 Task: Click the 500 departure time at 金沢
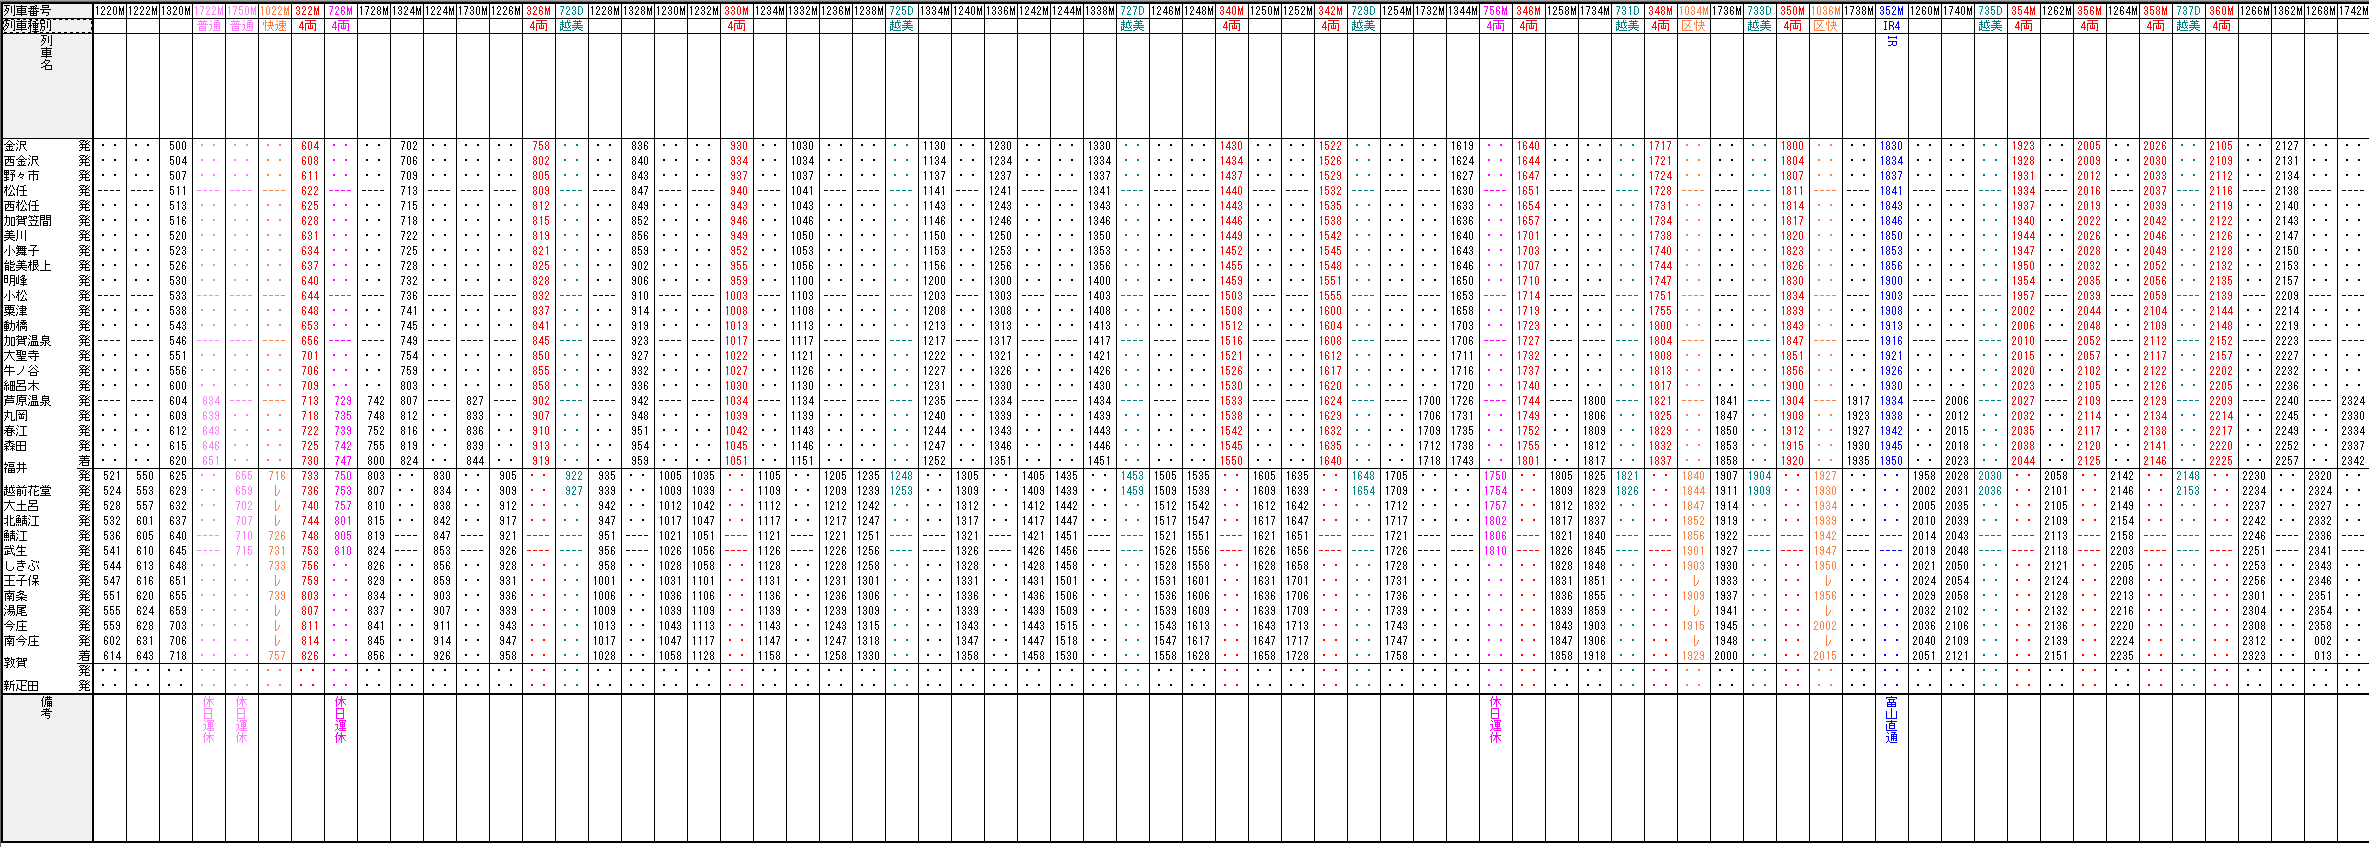point(177,146)
